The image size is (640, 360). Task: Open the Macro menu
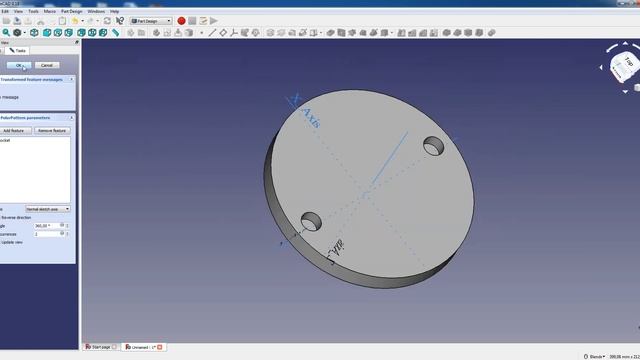[50, 11]
